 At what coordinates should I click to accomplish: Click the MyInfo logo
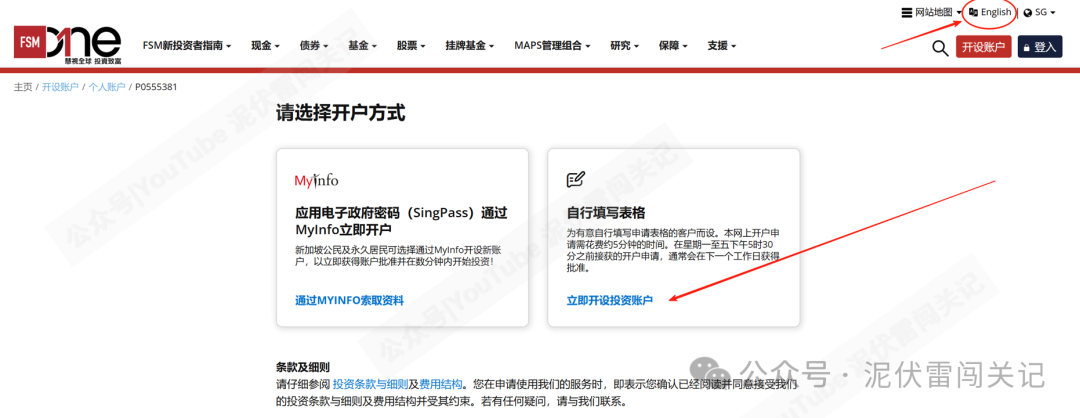click(316, 180)
